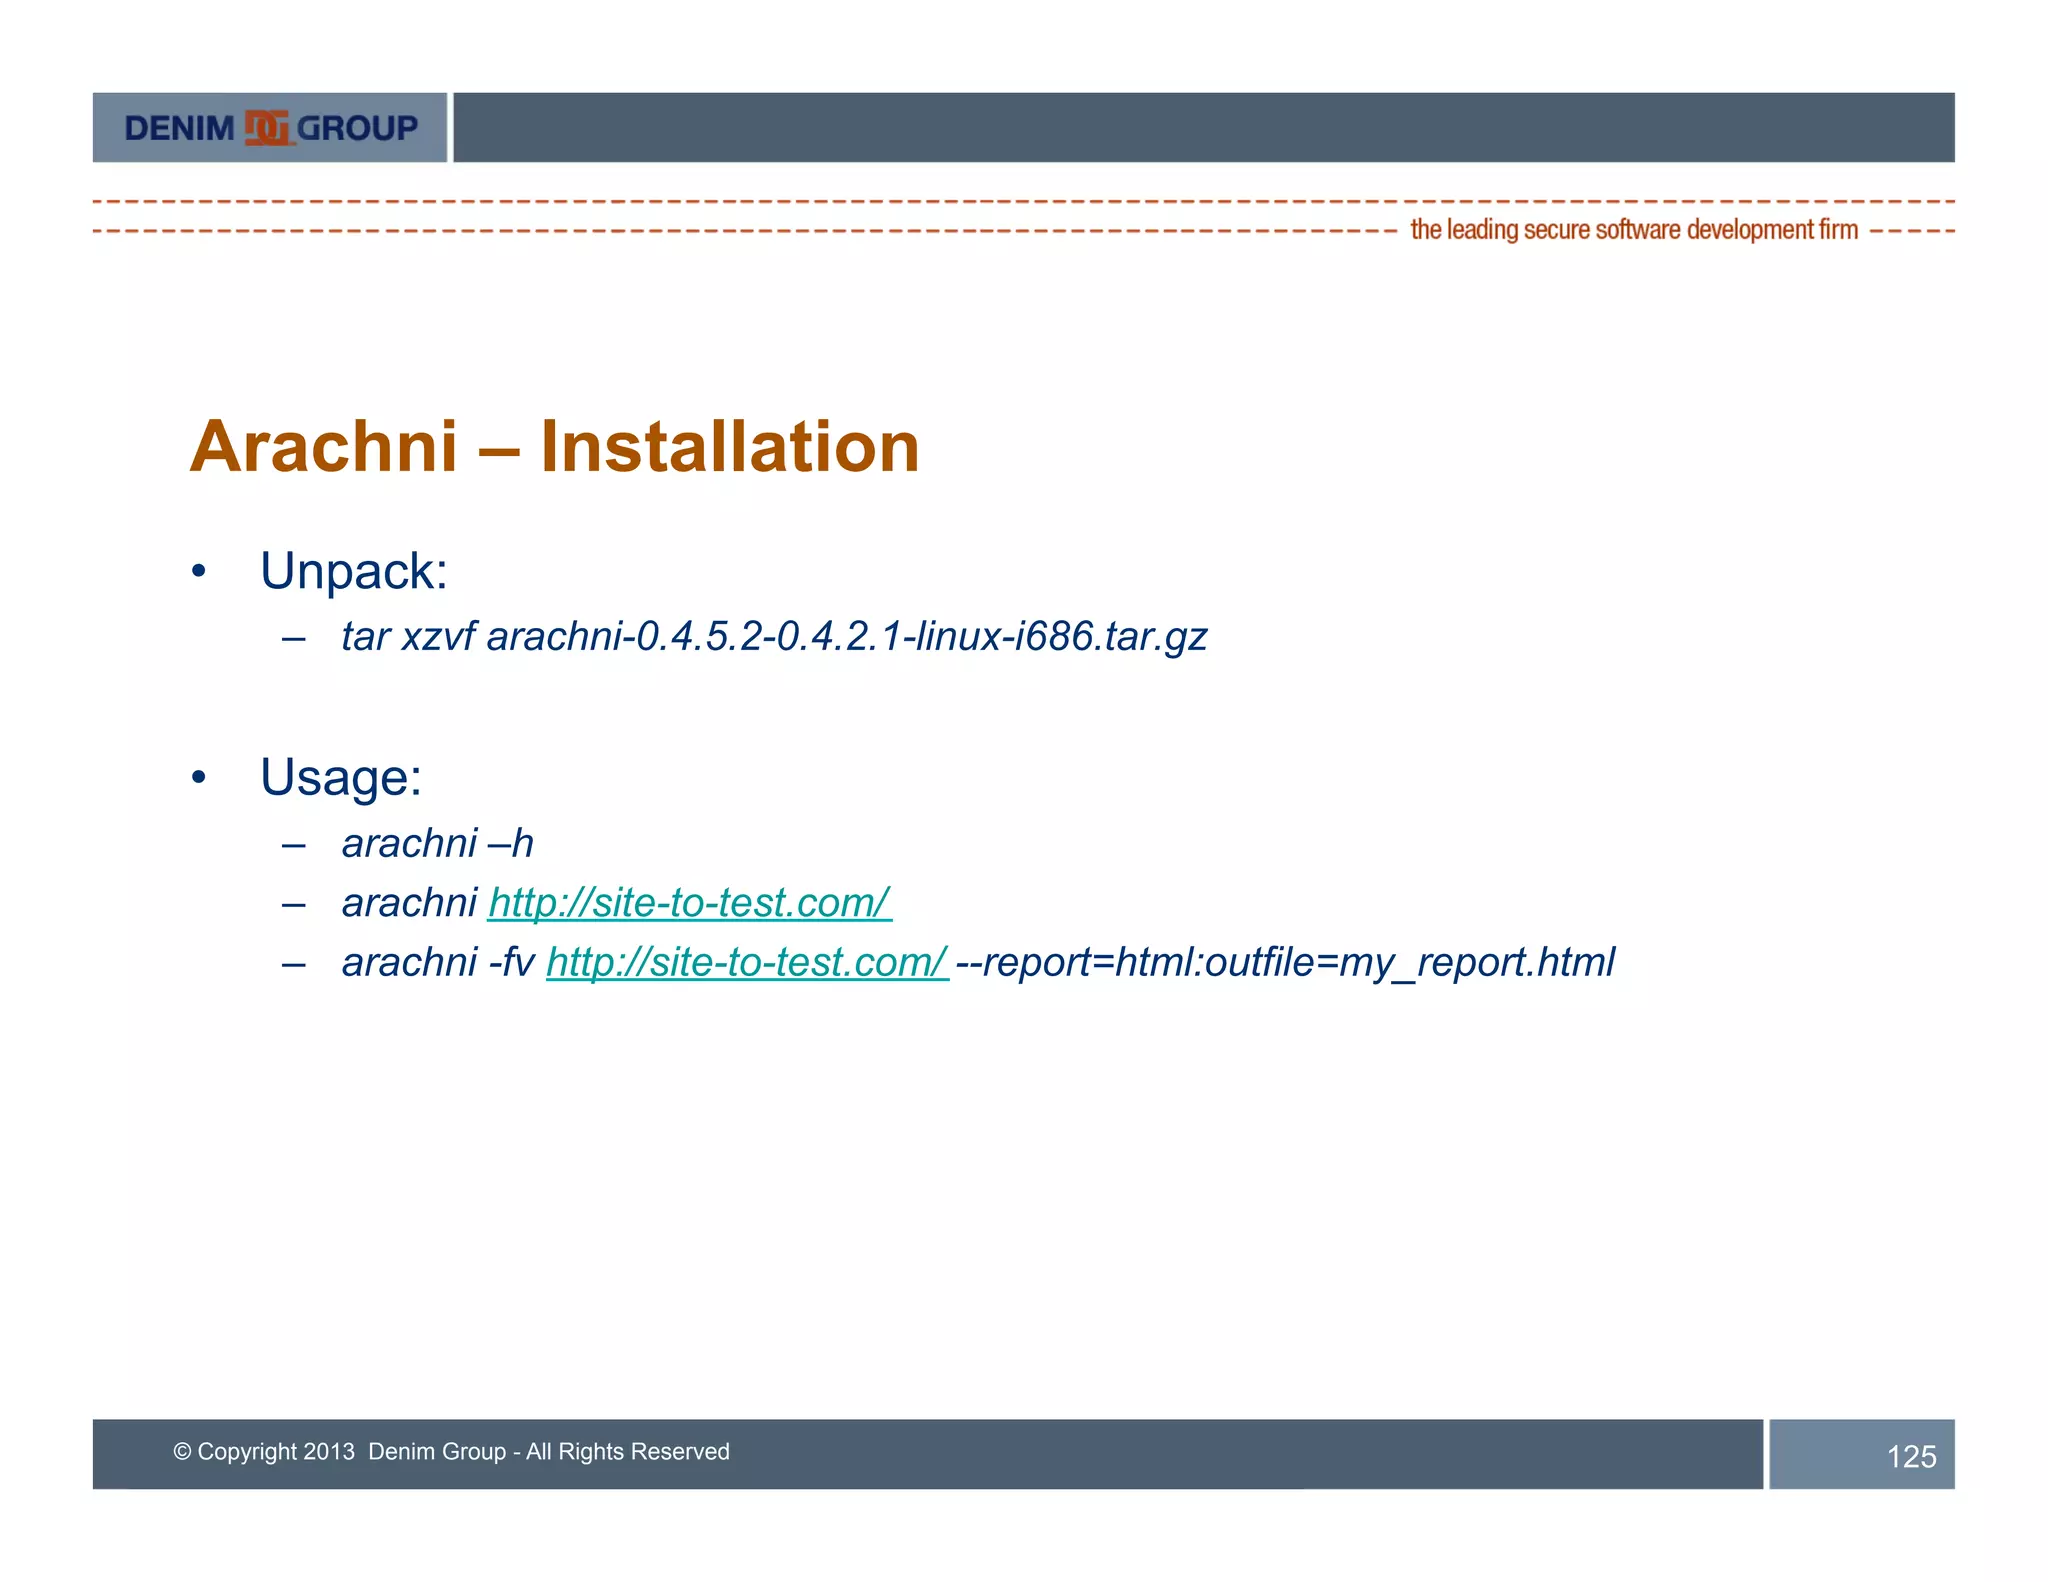Click the Arachni – Installation title
This screenshot has width=2048, height=1582.
click(555, 447)
